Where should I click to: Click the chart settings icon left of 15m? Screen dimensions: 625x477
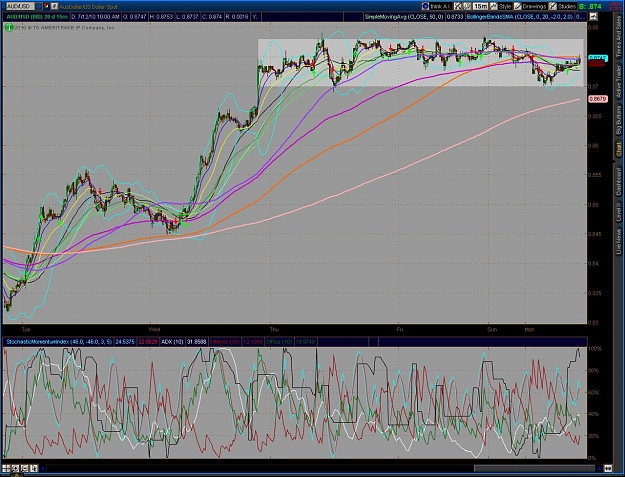click(x=468, y=6)
